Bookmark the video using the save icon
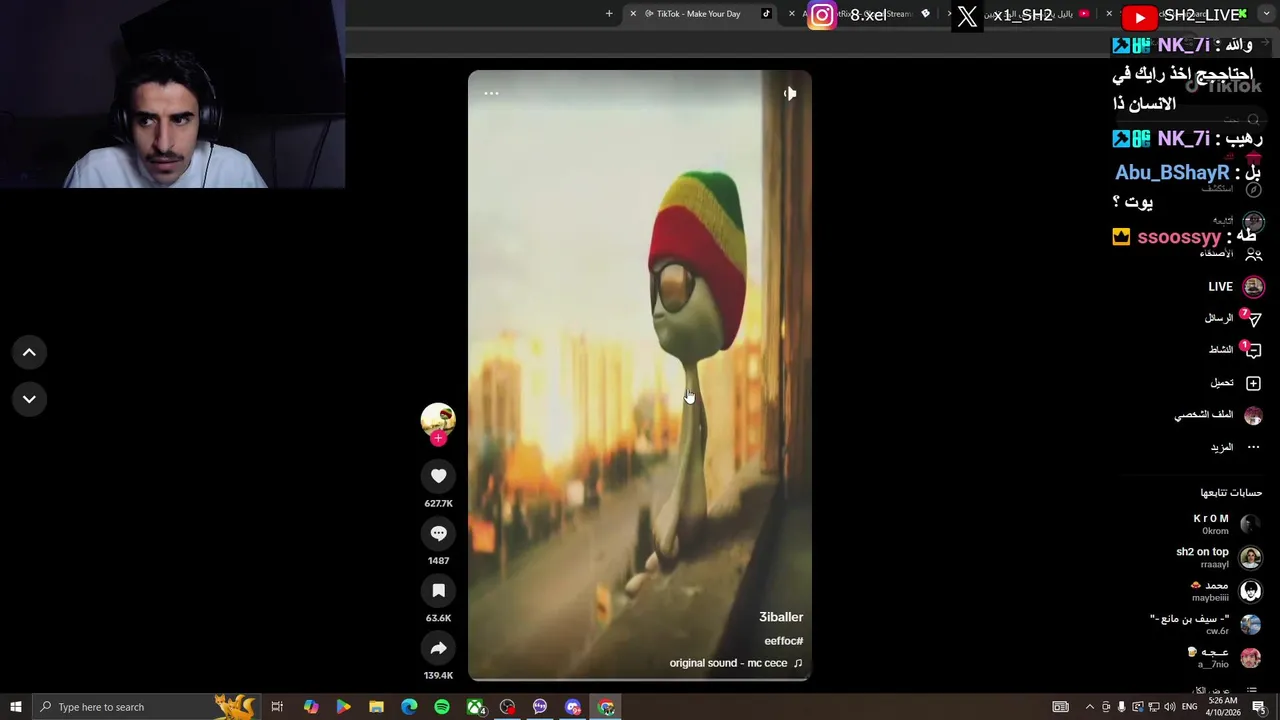This screenshot has width=1280, height=720. tap(438, 591)
